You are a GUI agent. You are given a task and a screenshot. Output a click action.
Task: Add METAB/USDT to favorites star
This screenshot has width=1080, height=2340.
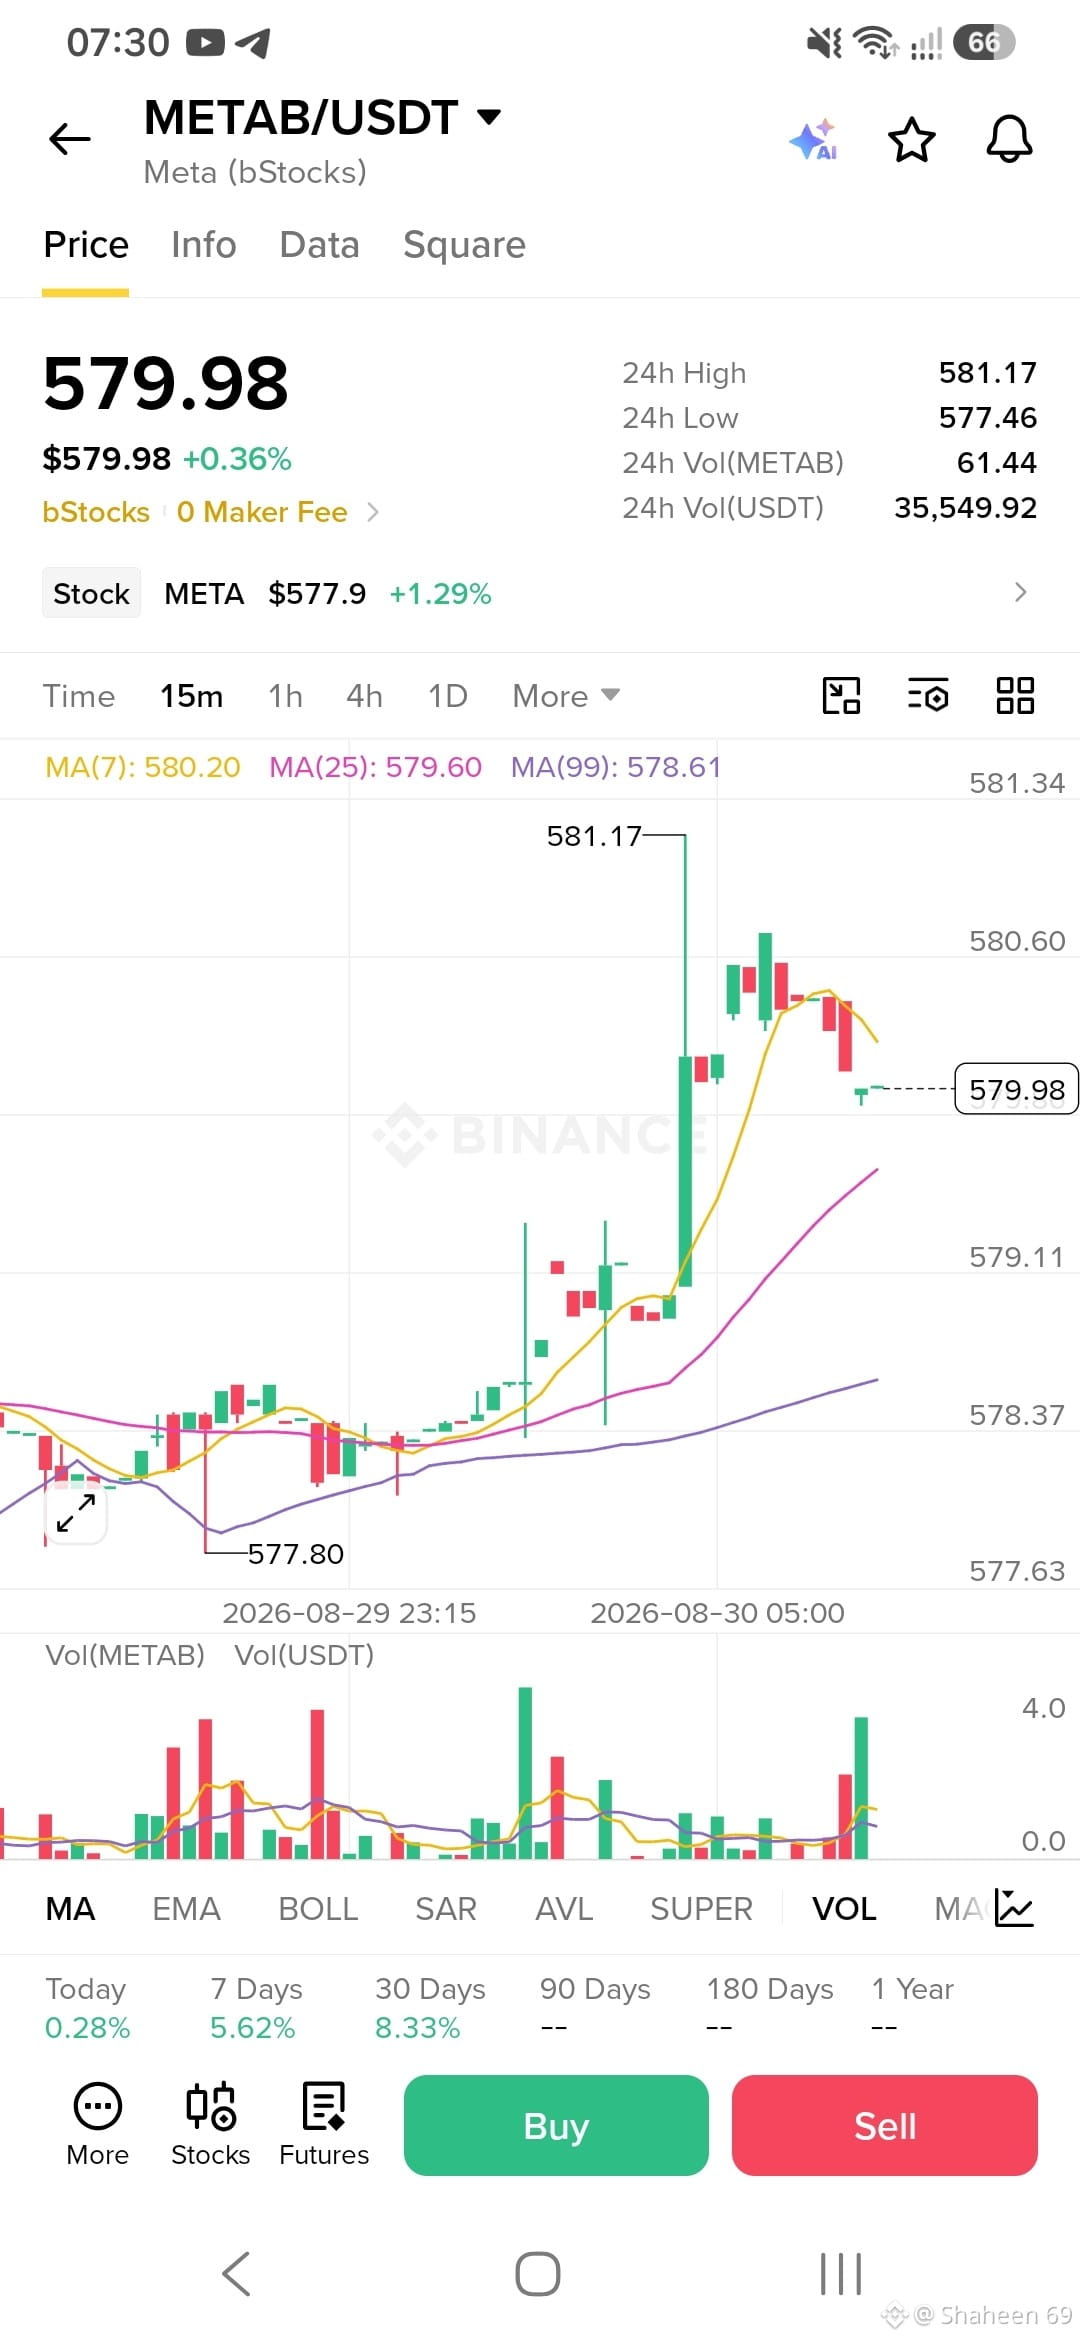coord(912,139)
